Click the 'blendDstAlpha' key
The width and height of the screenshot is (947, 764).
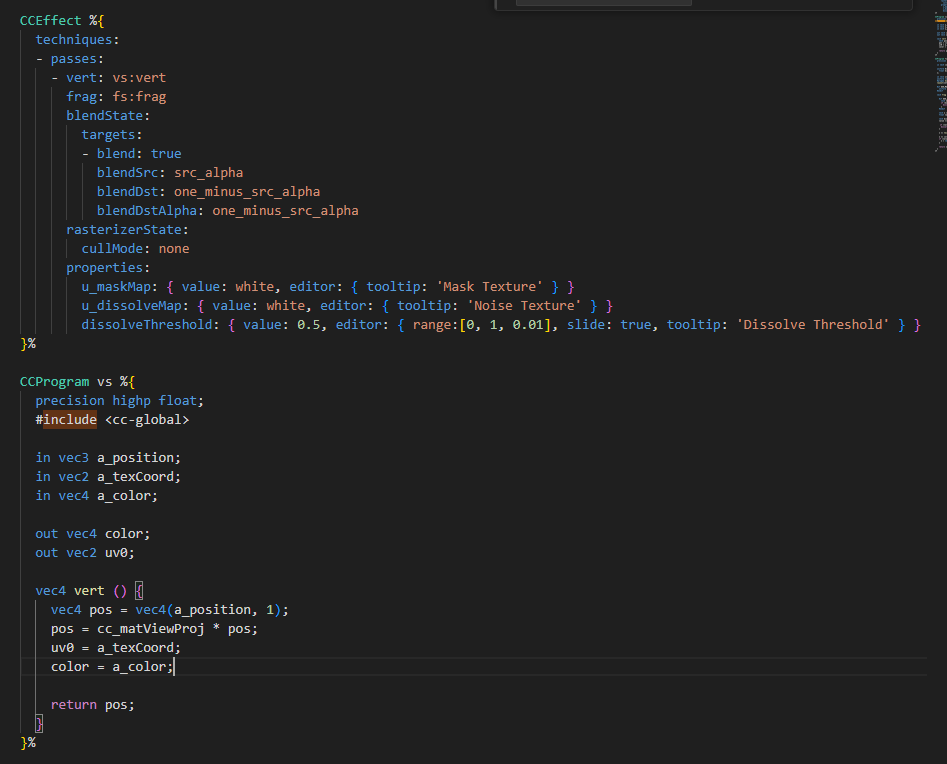[x=147, y=211]
